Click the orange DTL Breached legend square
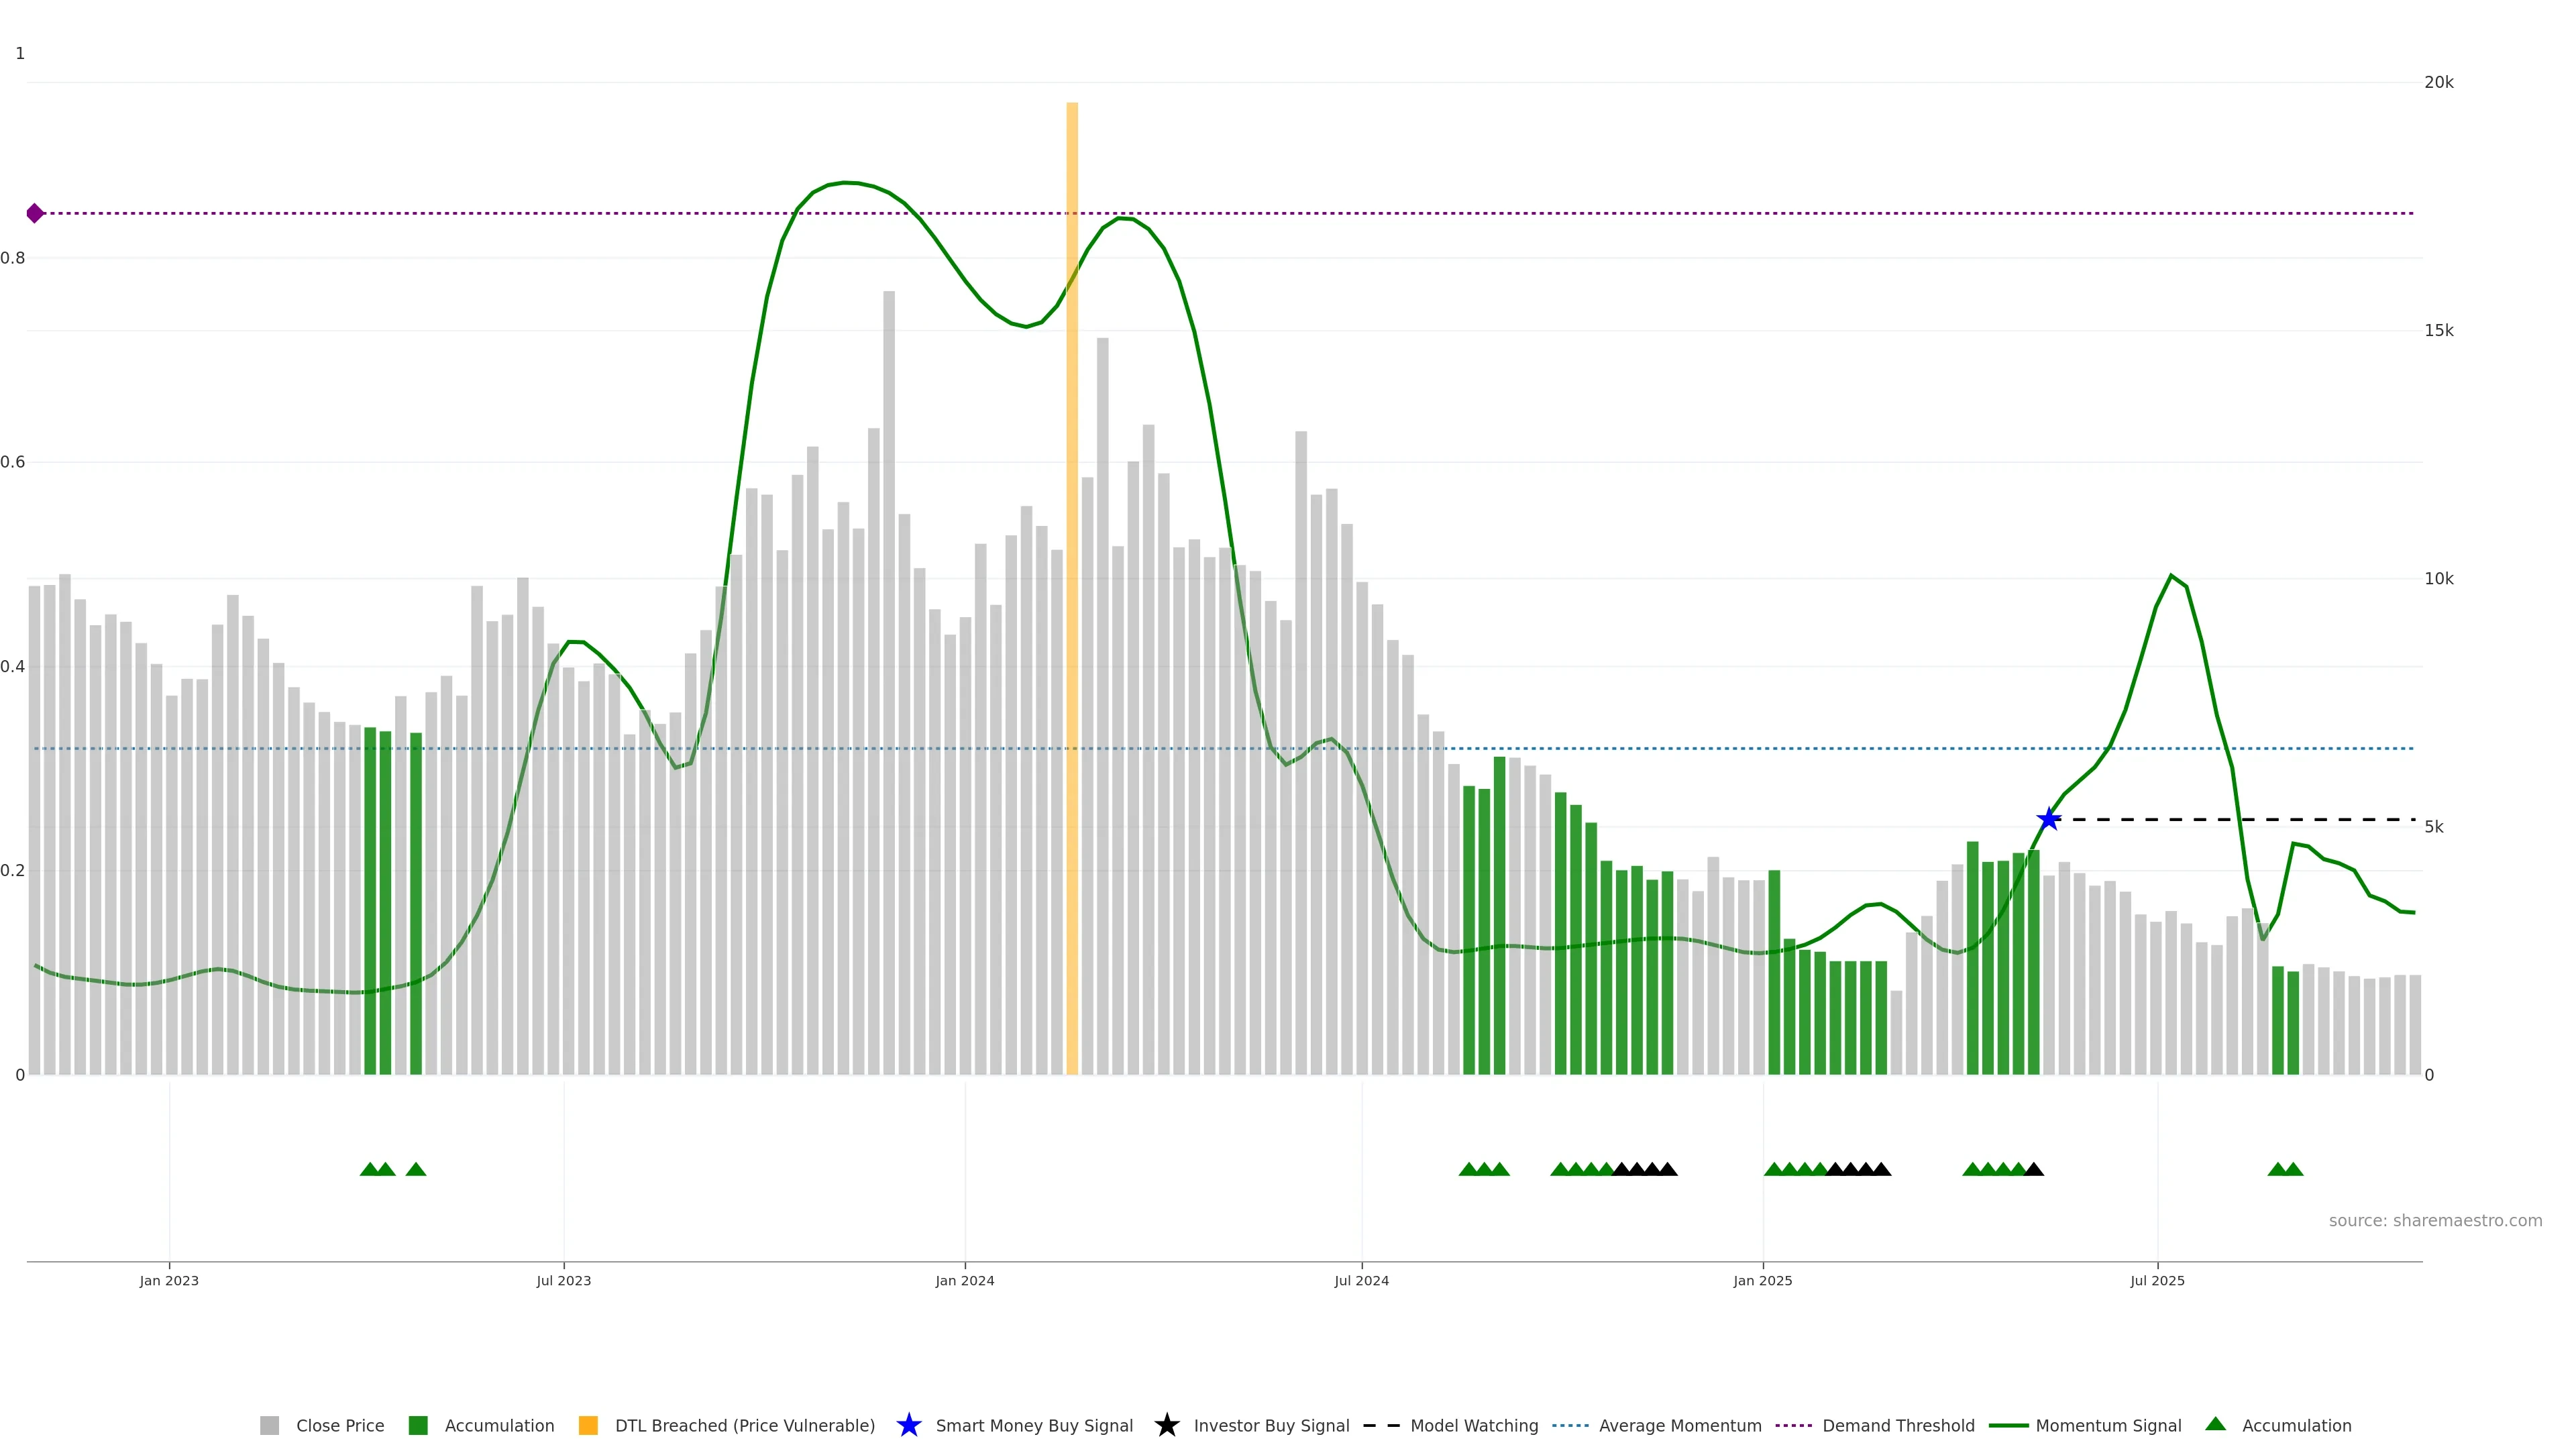Screen dimensions: 2576x1449 pyautogui.click(x=588, y=1425)
